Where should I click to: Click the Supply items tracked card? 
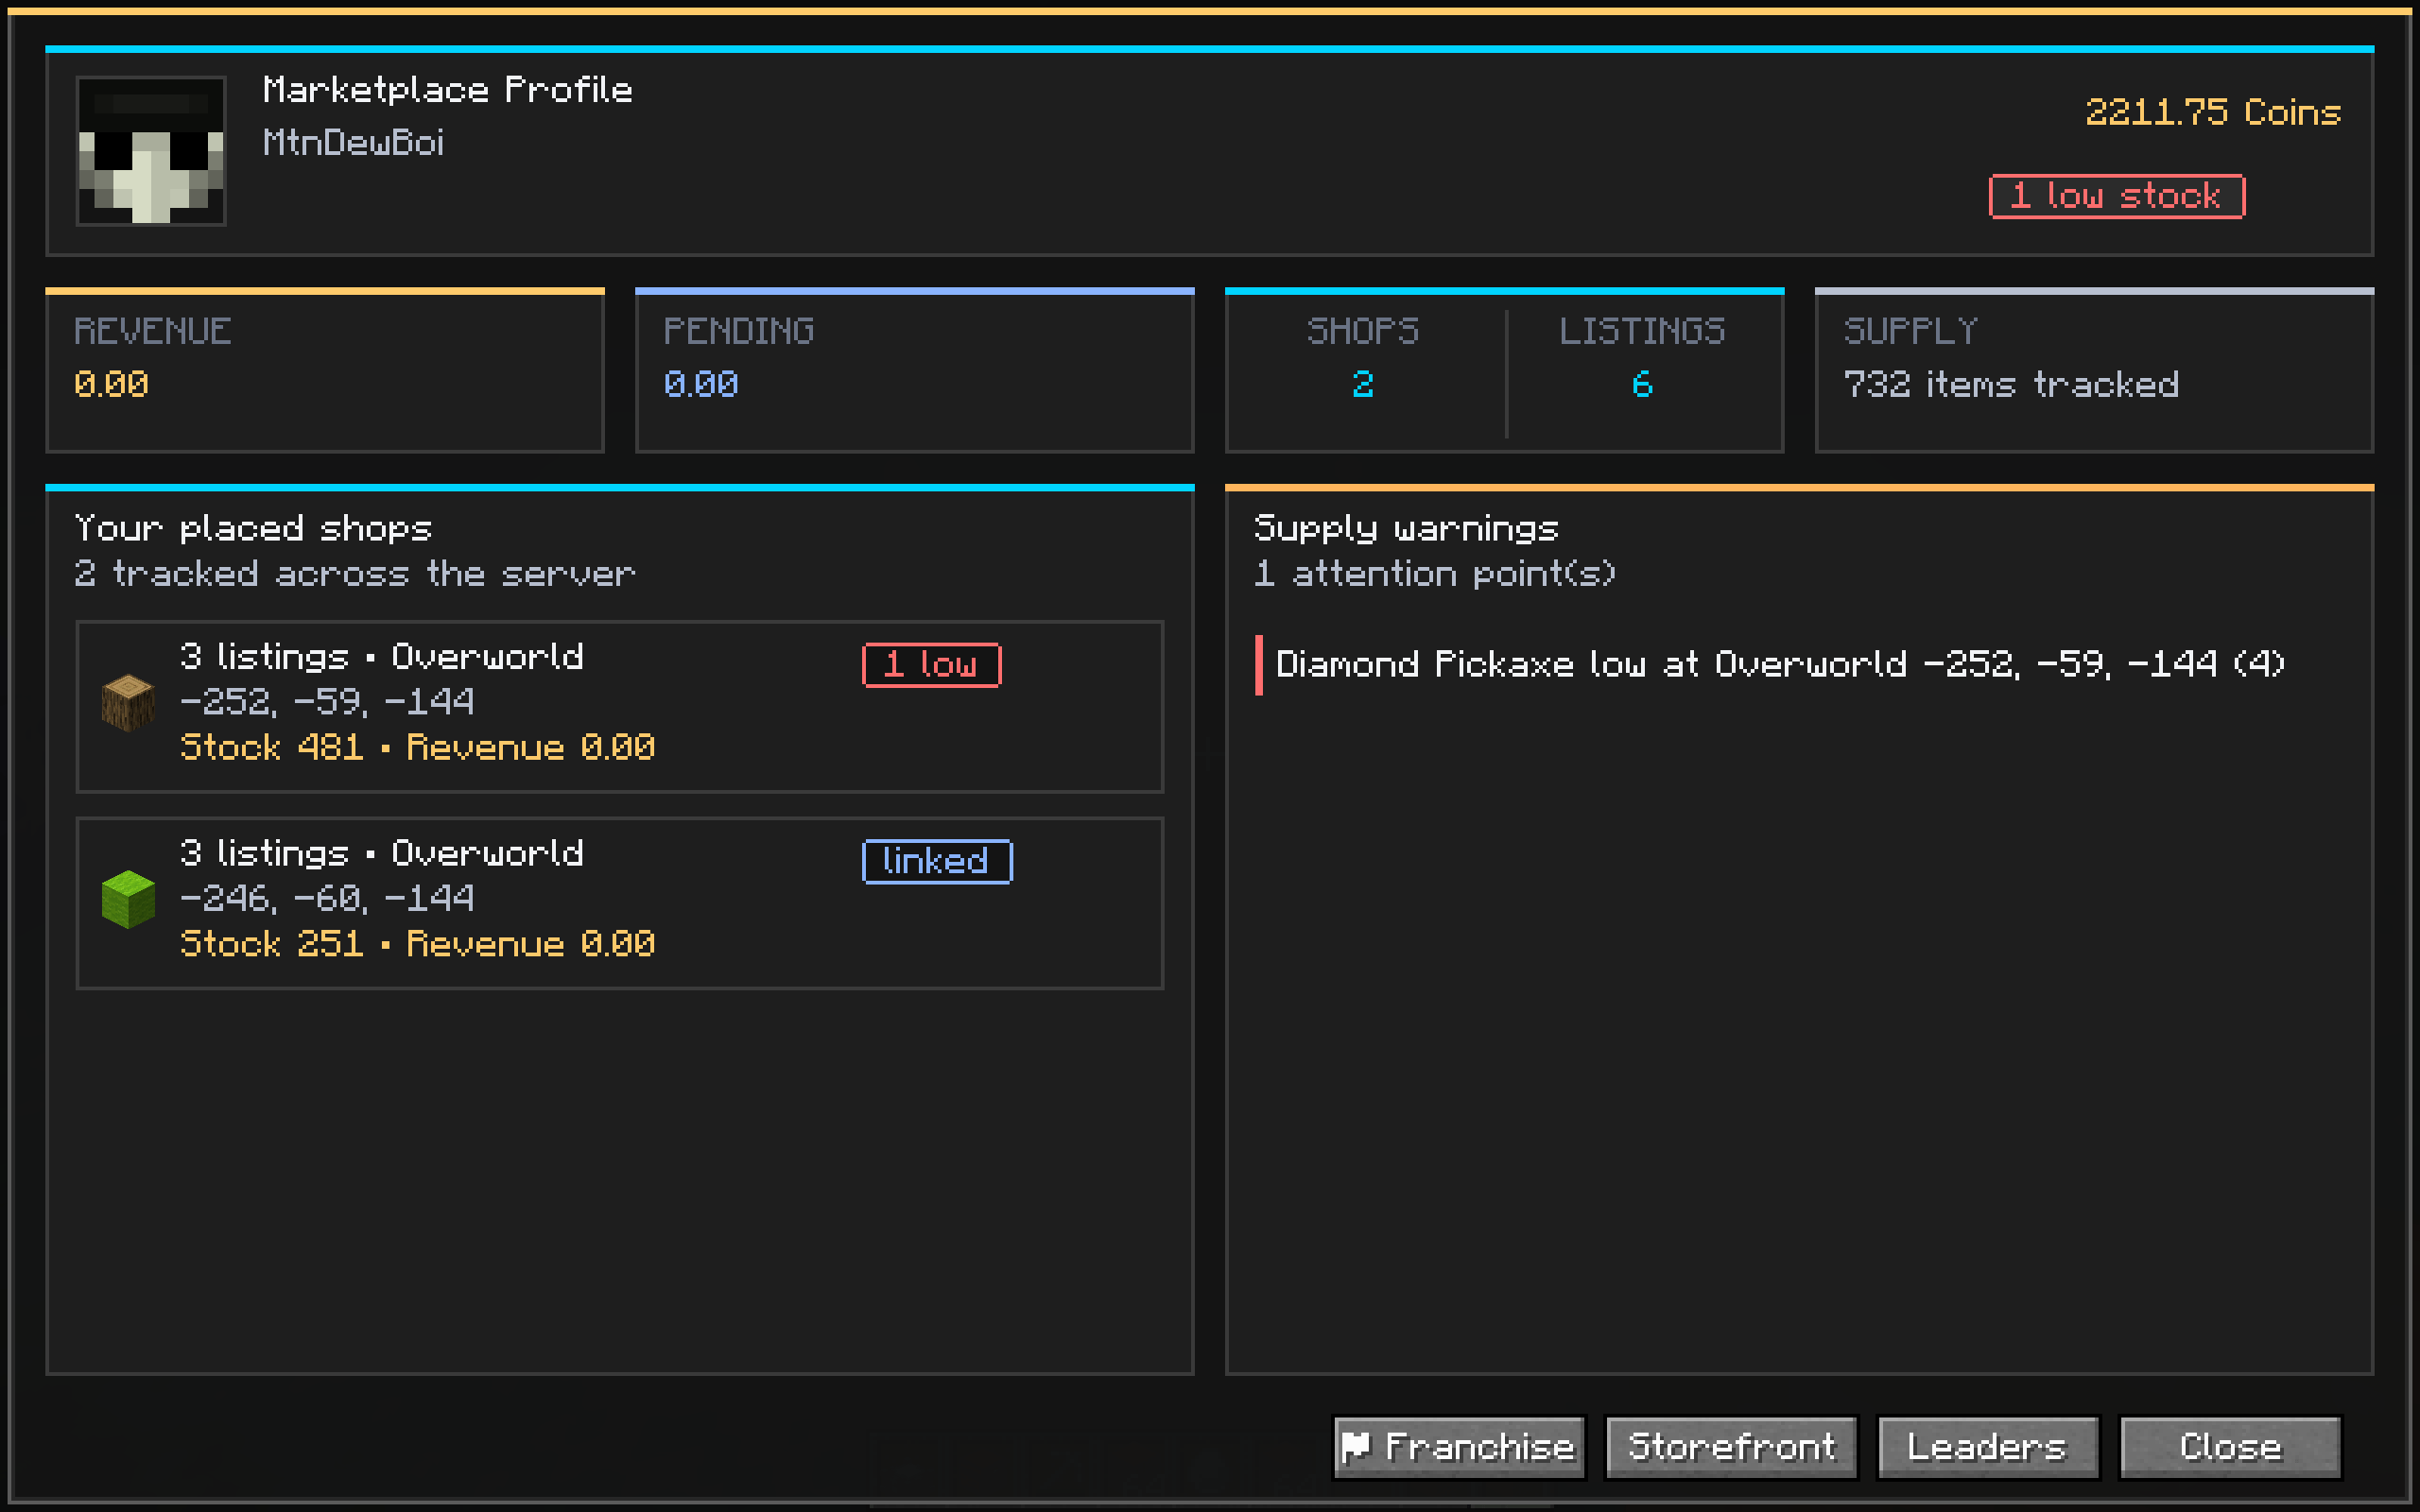pos(2094,371)
